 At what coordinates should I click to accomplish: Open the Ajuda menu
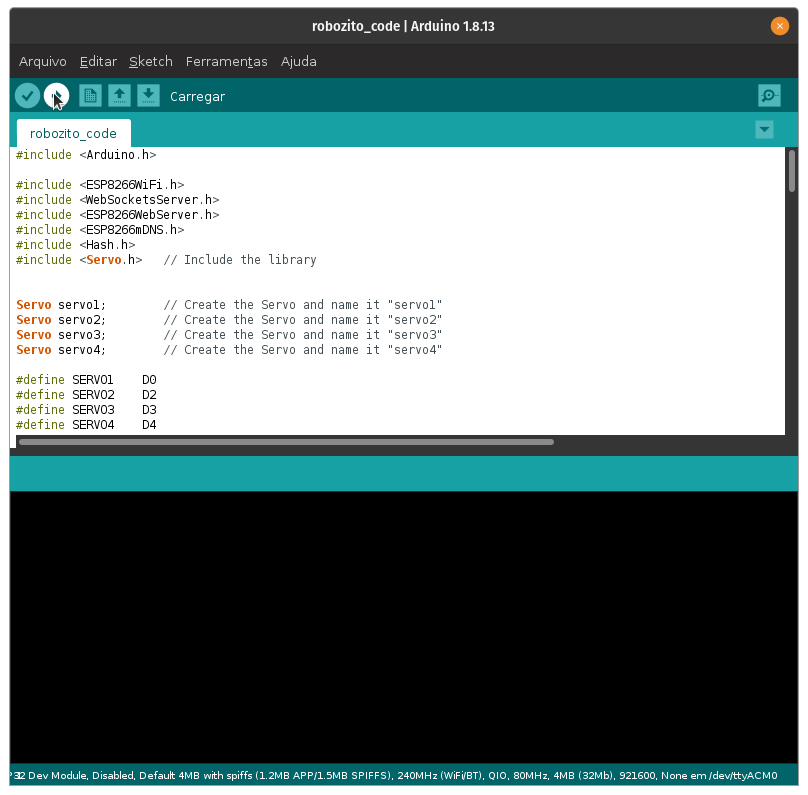pos(298,61)
